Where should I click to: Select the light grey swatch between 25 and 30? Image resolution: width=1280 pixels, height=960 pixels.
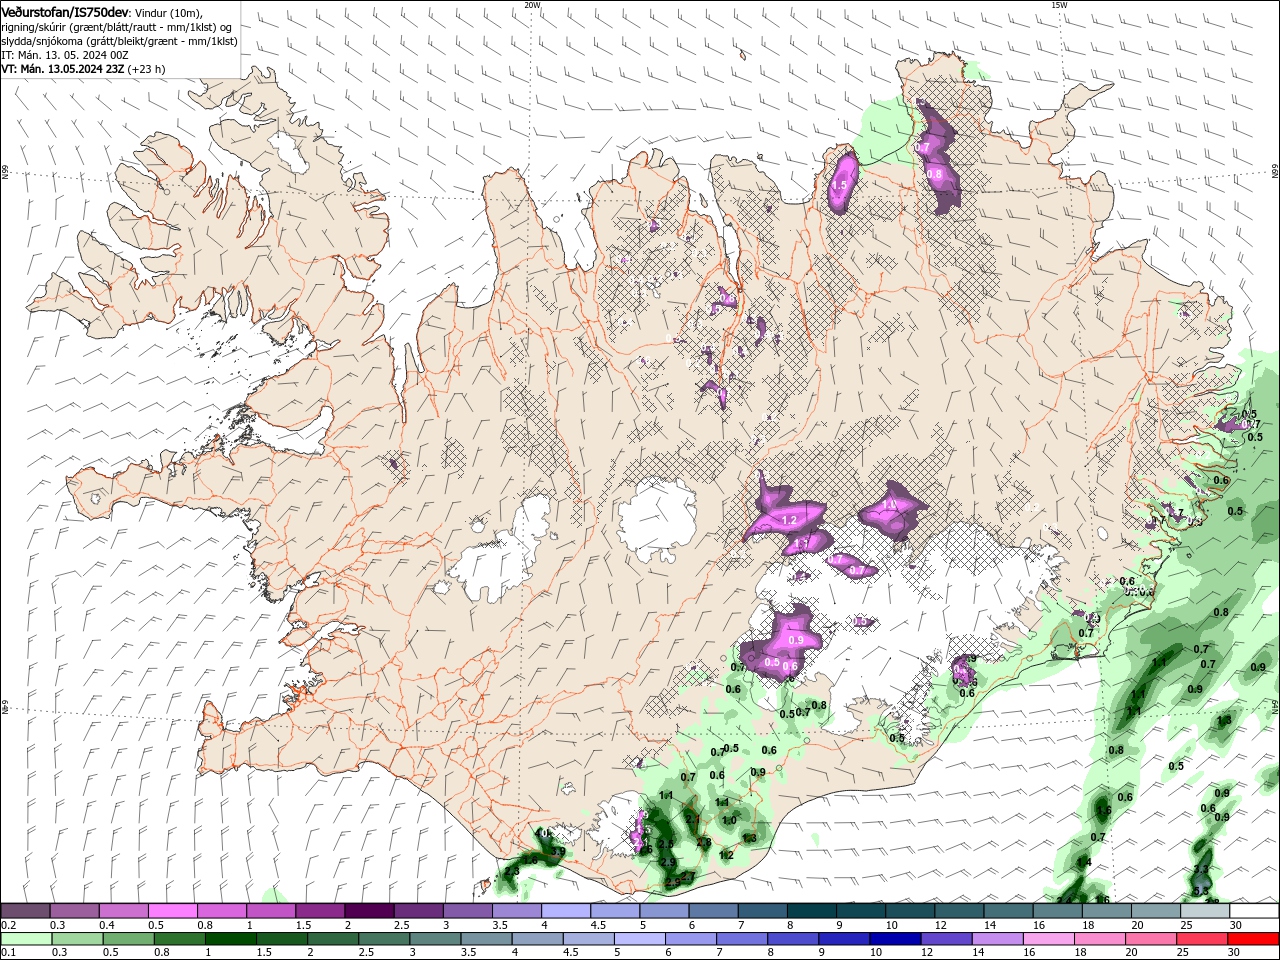click(x=1205, y=910)
